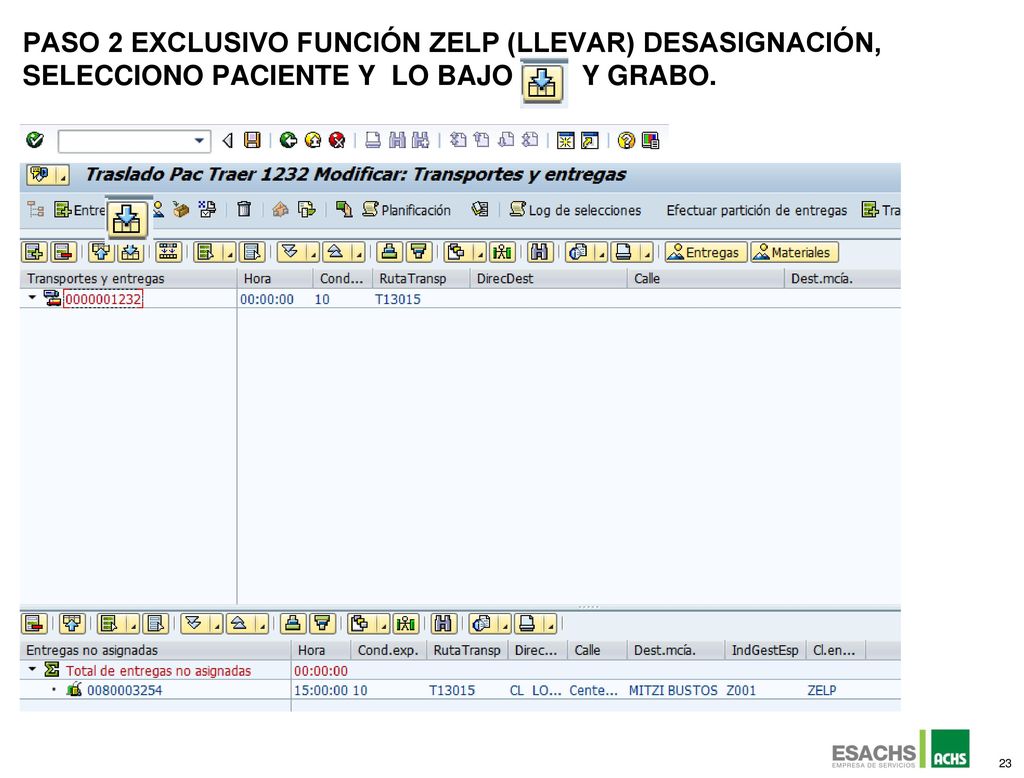This screenshot has width=1024, height=778.
Task: Open the command field history dropdown
Action: 200,140
